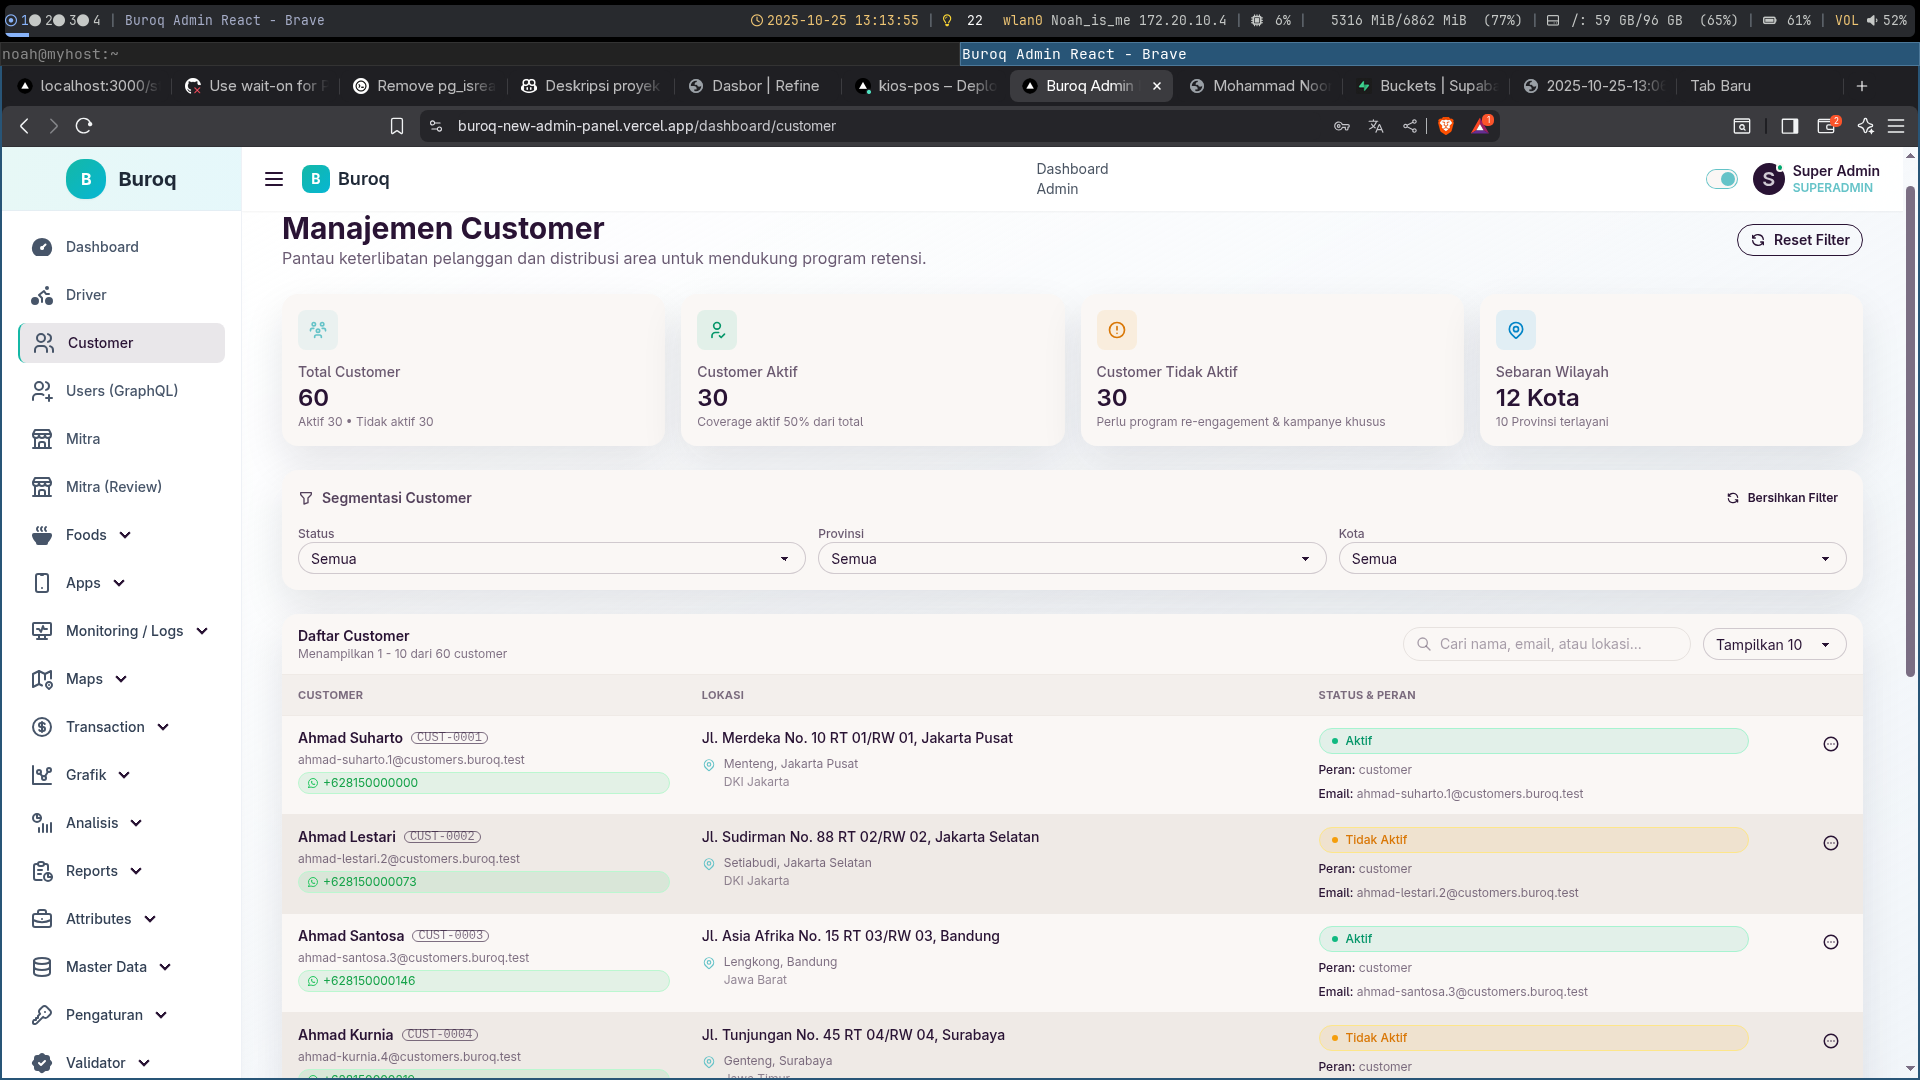The height and width of the screenshot is (1080, 1920).
Task: Select the Reports icon in the sidebar
Action: [42, 871]
